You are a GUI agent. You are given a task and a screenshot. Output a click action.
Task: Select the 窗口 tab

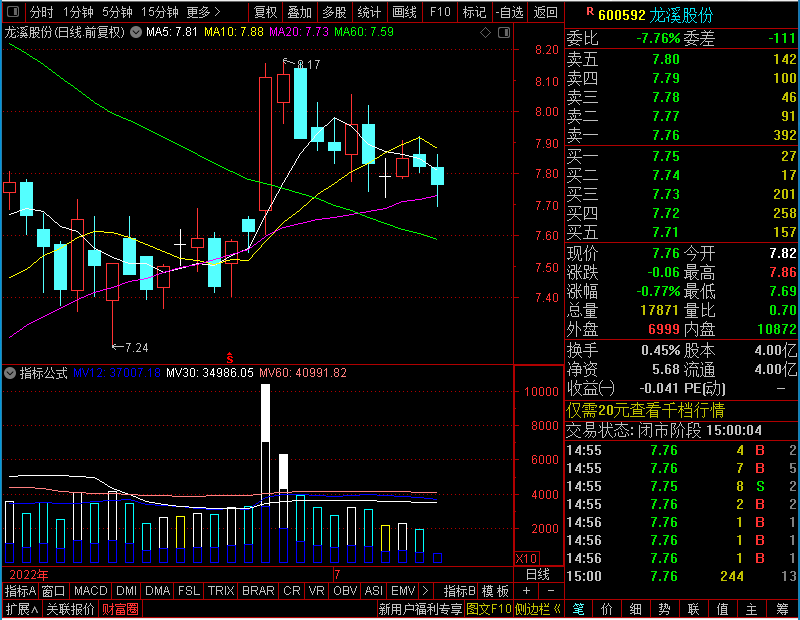[54, 591]
